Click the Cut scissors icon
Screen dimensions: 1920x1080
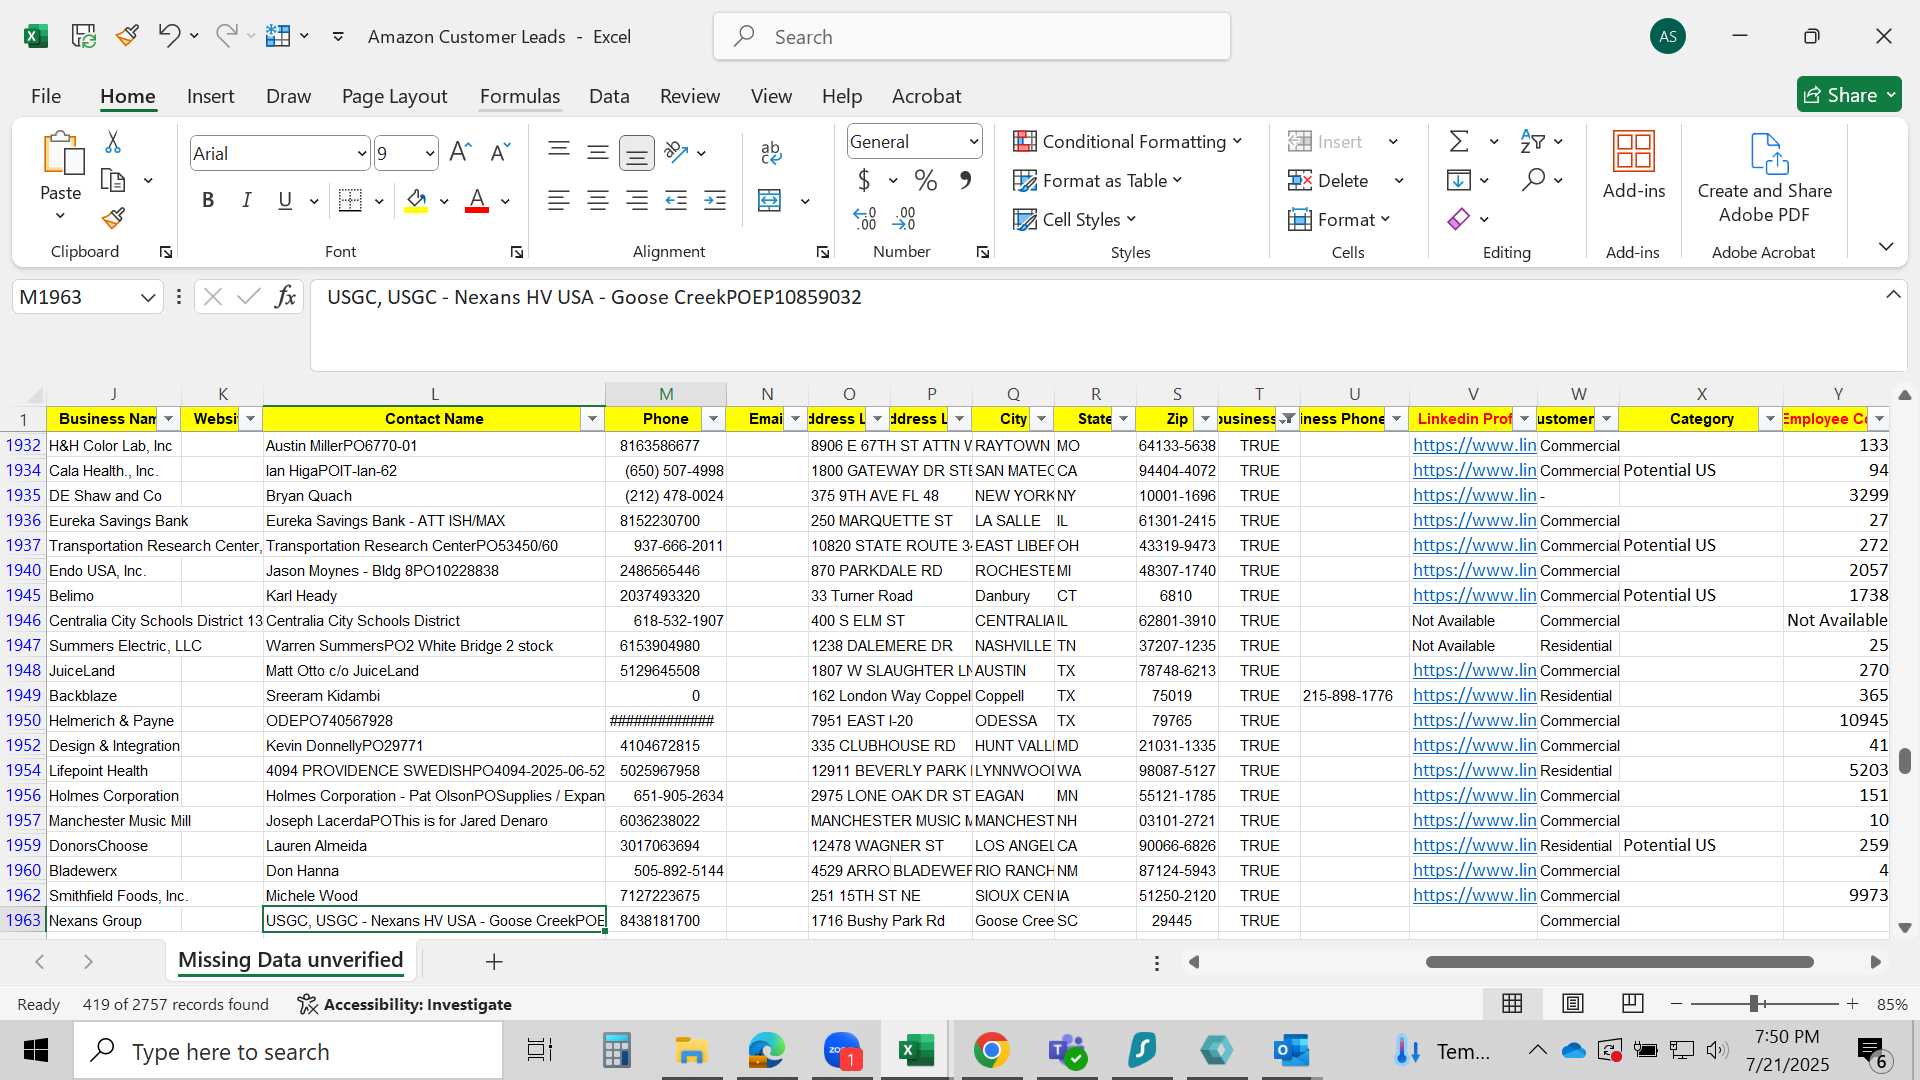click(113, 142)
